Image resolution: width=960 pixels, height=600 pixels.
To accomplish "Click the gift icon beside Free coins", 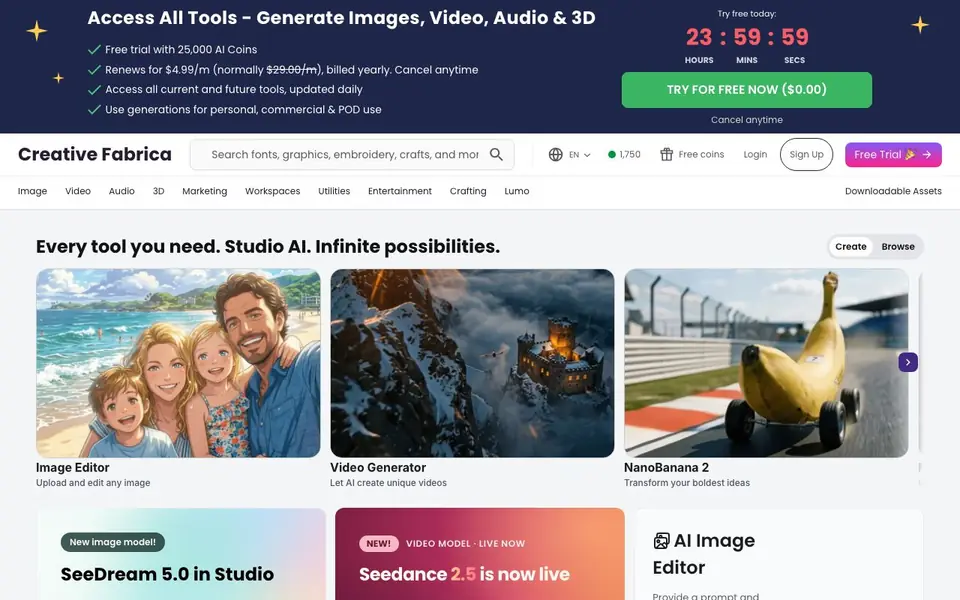I will point(666,154).
